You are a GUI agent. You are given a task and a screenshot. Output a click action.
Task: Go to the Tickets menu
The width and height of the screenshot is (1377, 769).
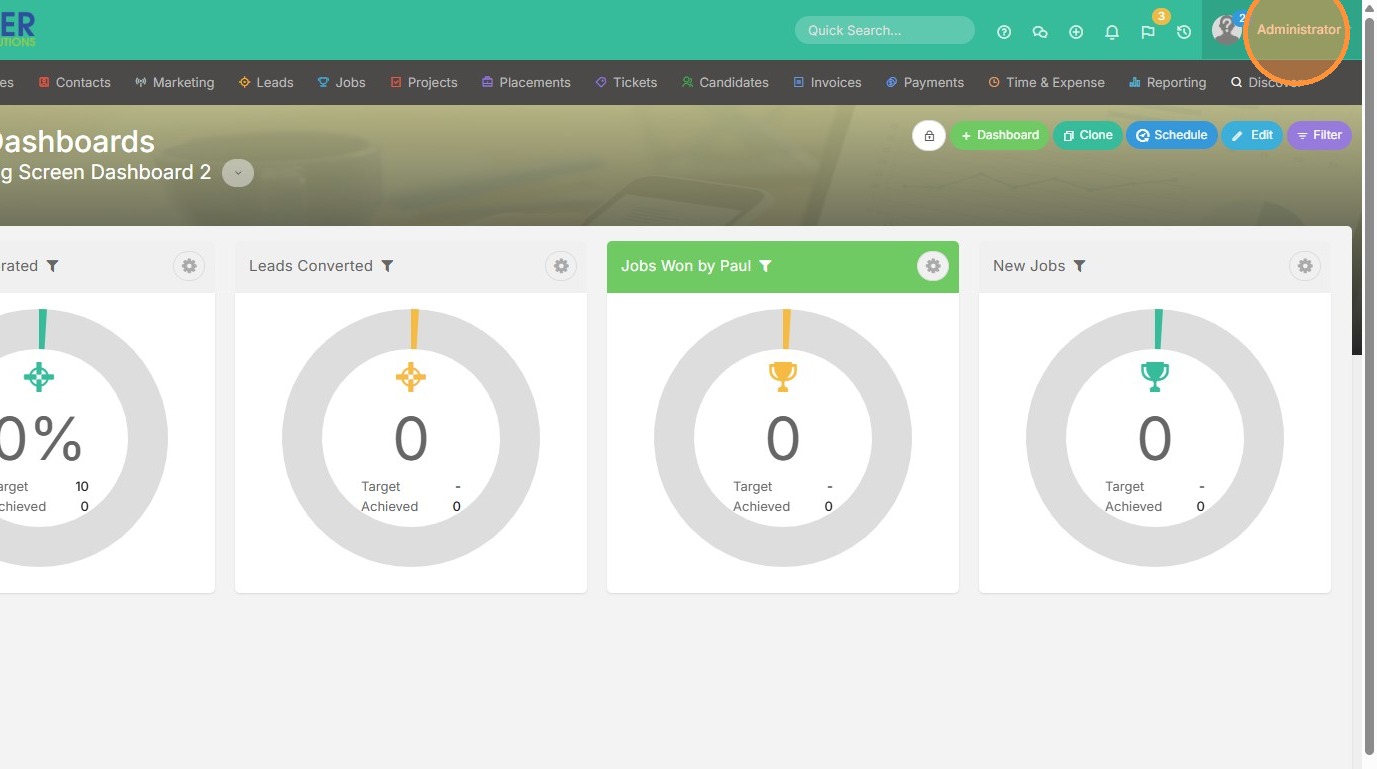tap(626, 83)
